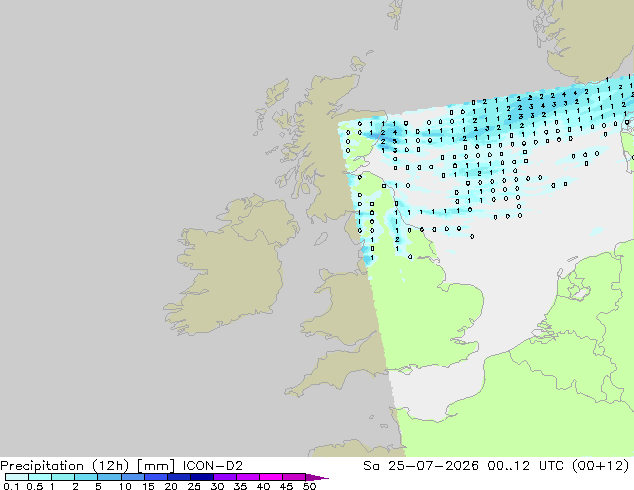Click the legend swatch between 40 and 45
Image resolution: width=634 pixels, height=490 pixels.
(271, 477)
